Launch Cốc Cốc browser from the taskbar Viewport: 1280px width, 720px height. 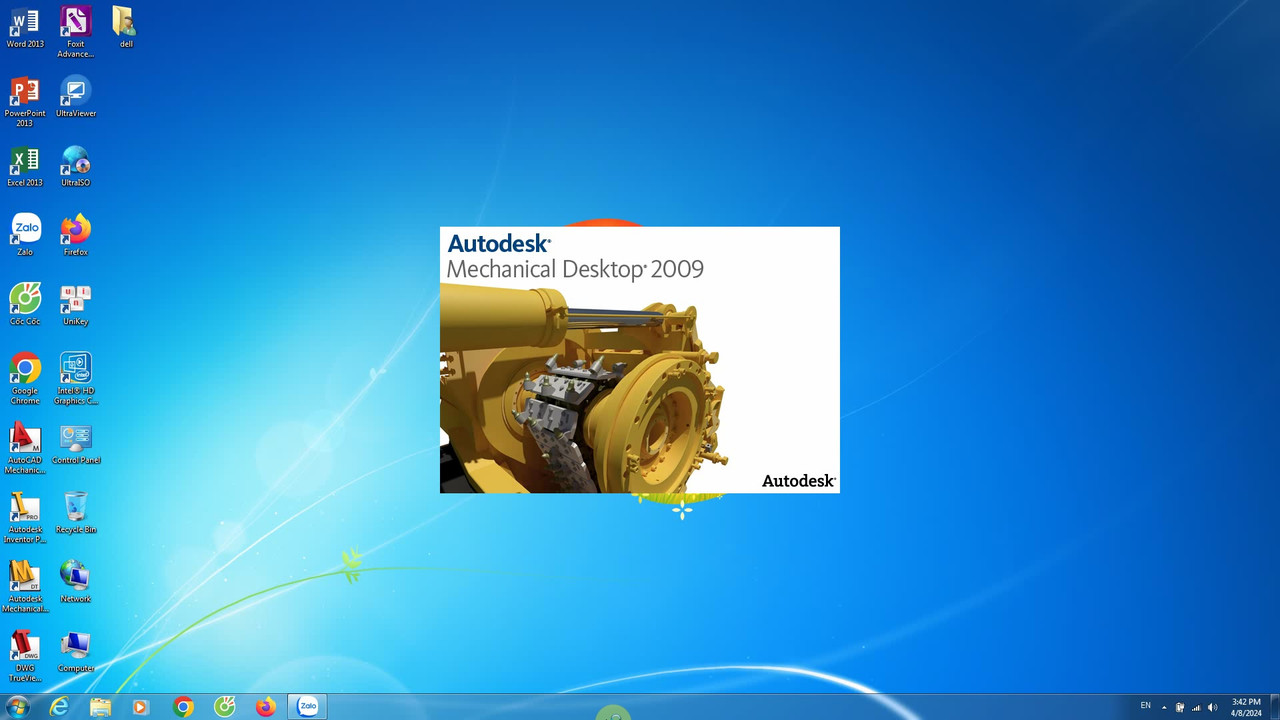point(225,707)
